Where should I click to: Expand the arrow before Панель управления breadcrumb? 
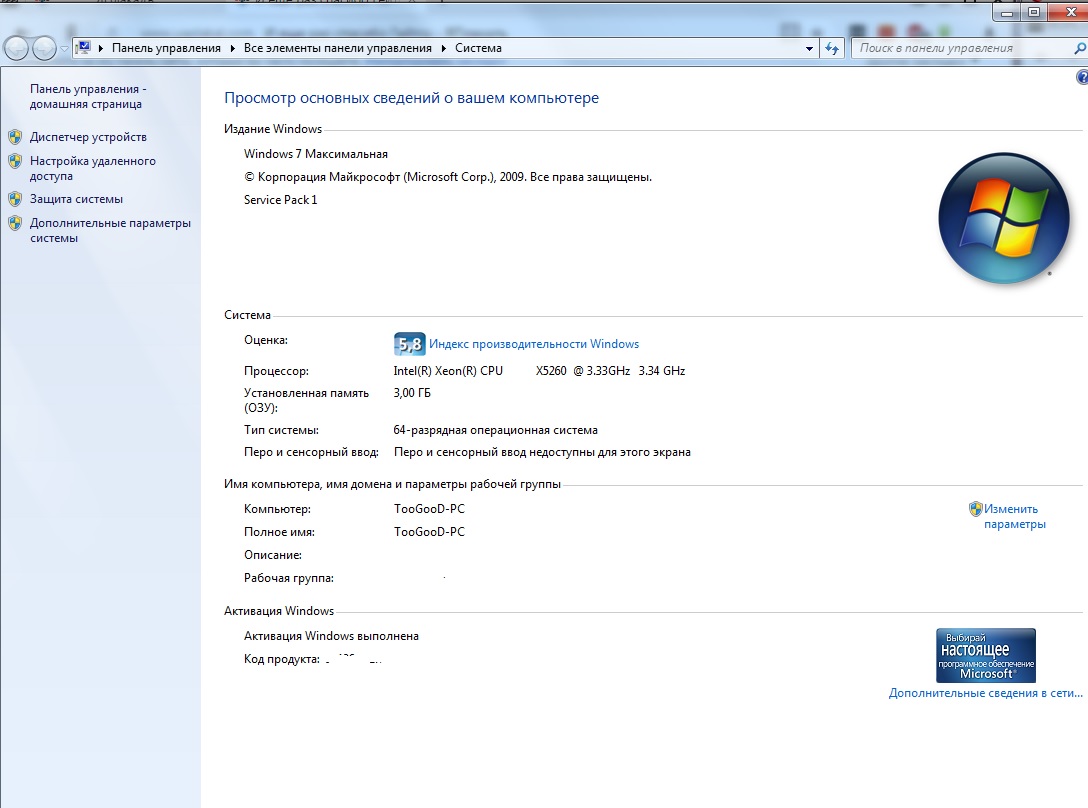click(101, 48)
